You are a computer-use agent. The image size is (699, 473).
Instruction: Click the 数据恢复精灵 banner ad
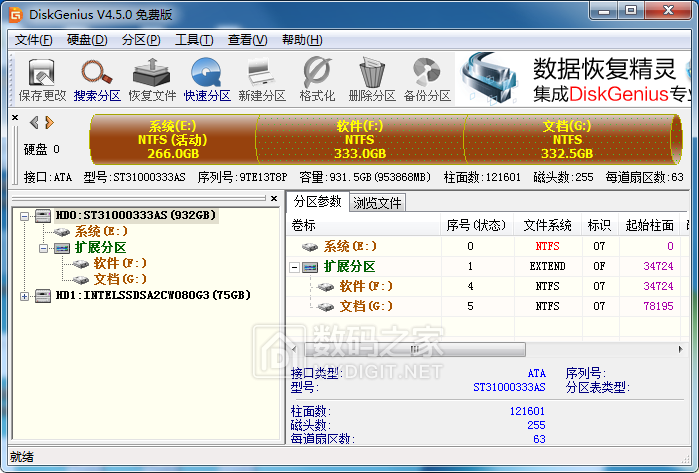(575, 79)
